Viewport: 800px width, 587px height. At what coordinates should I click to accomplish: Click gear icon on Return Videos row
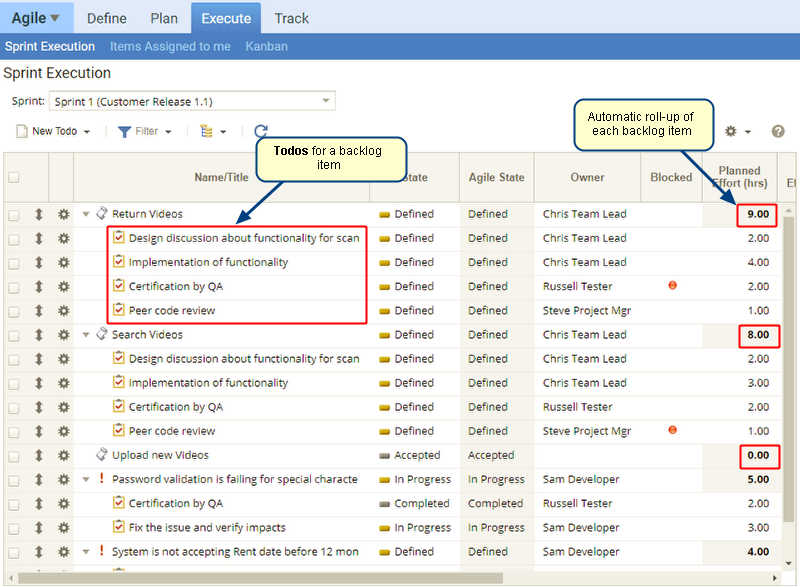coord(63,214)
